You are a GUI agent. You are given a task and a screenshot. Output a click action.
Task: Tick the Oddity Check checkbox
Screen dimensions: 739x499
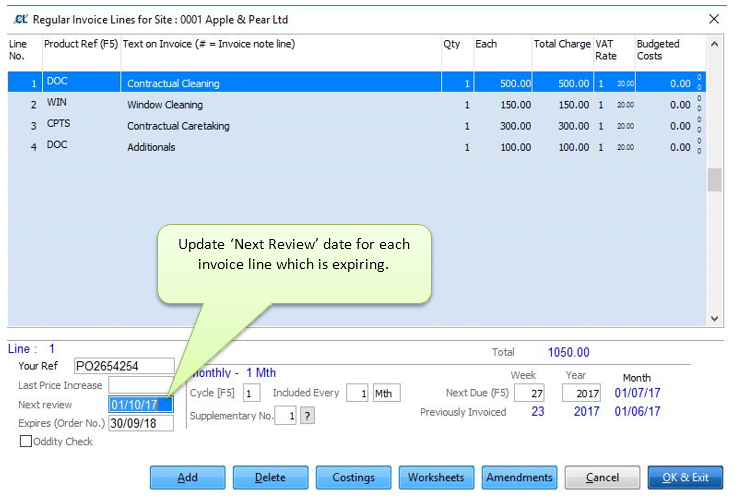pyautogui.click(x=25, y=442)
